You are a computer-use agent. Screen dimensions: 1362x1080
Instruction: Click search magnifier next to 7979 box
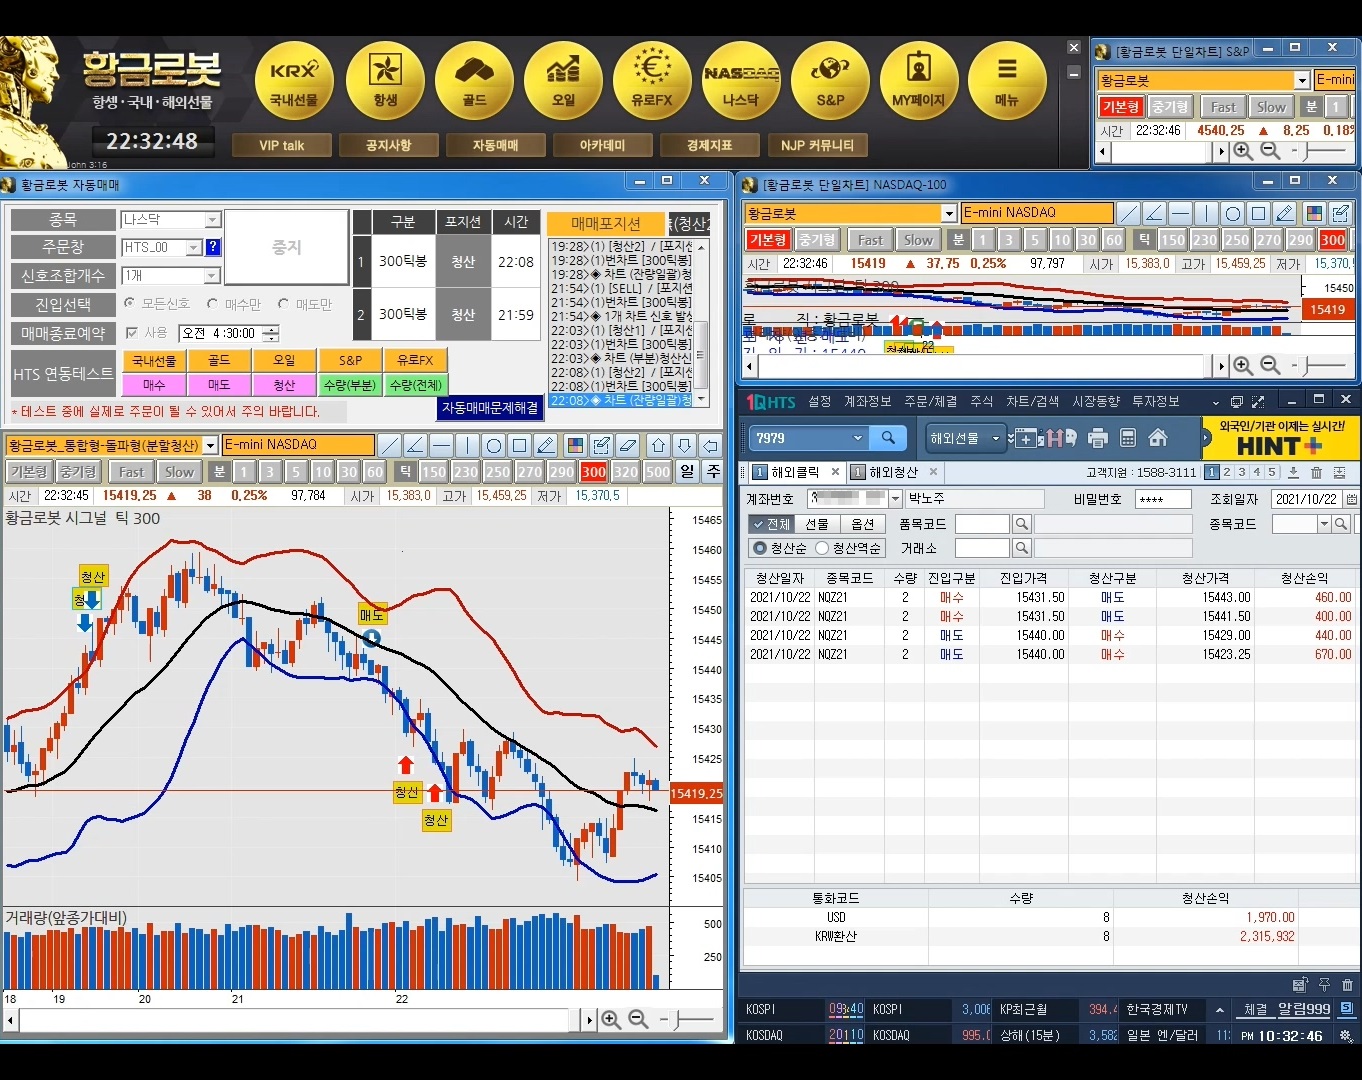pyautogui.click(x=888, y=438)
